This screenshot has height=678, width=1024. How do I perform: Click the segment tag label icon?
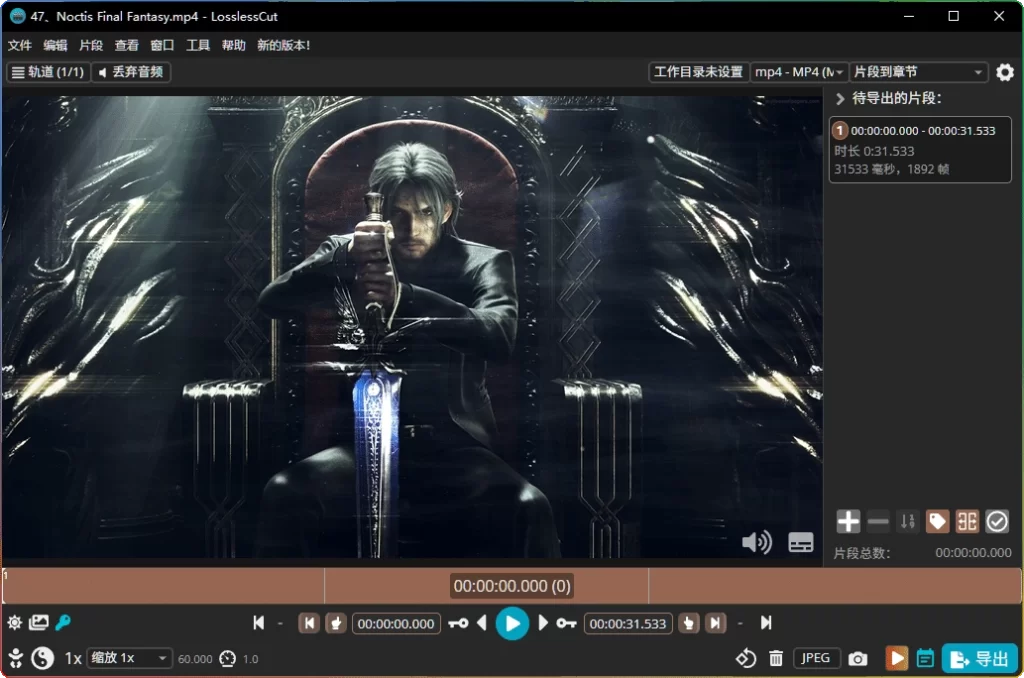937,521
